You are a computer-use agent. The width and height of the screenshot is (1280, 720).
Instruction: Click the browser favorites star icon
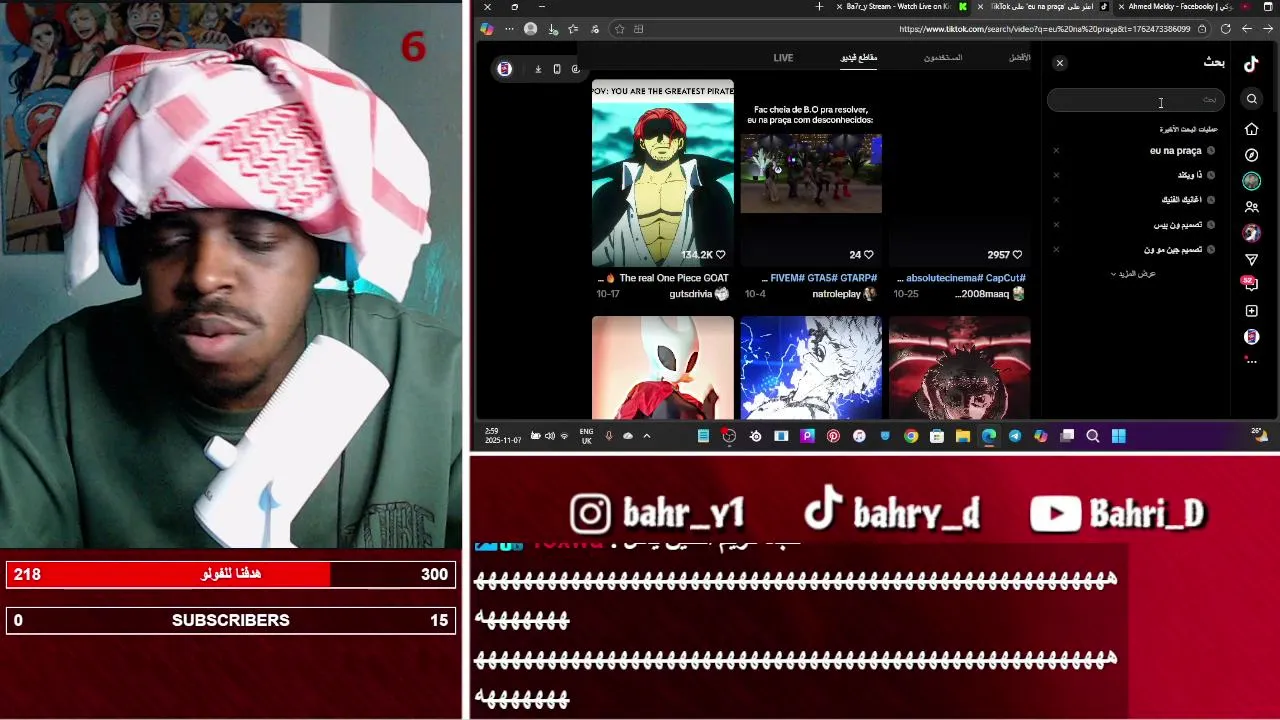619,29
